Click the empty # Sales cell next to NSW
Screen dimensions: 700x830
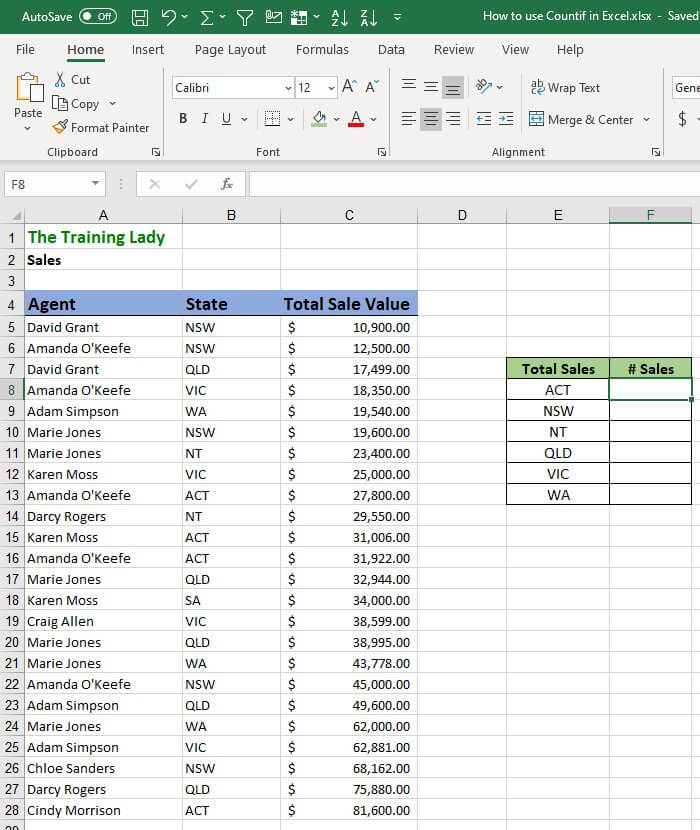[650, 411]
